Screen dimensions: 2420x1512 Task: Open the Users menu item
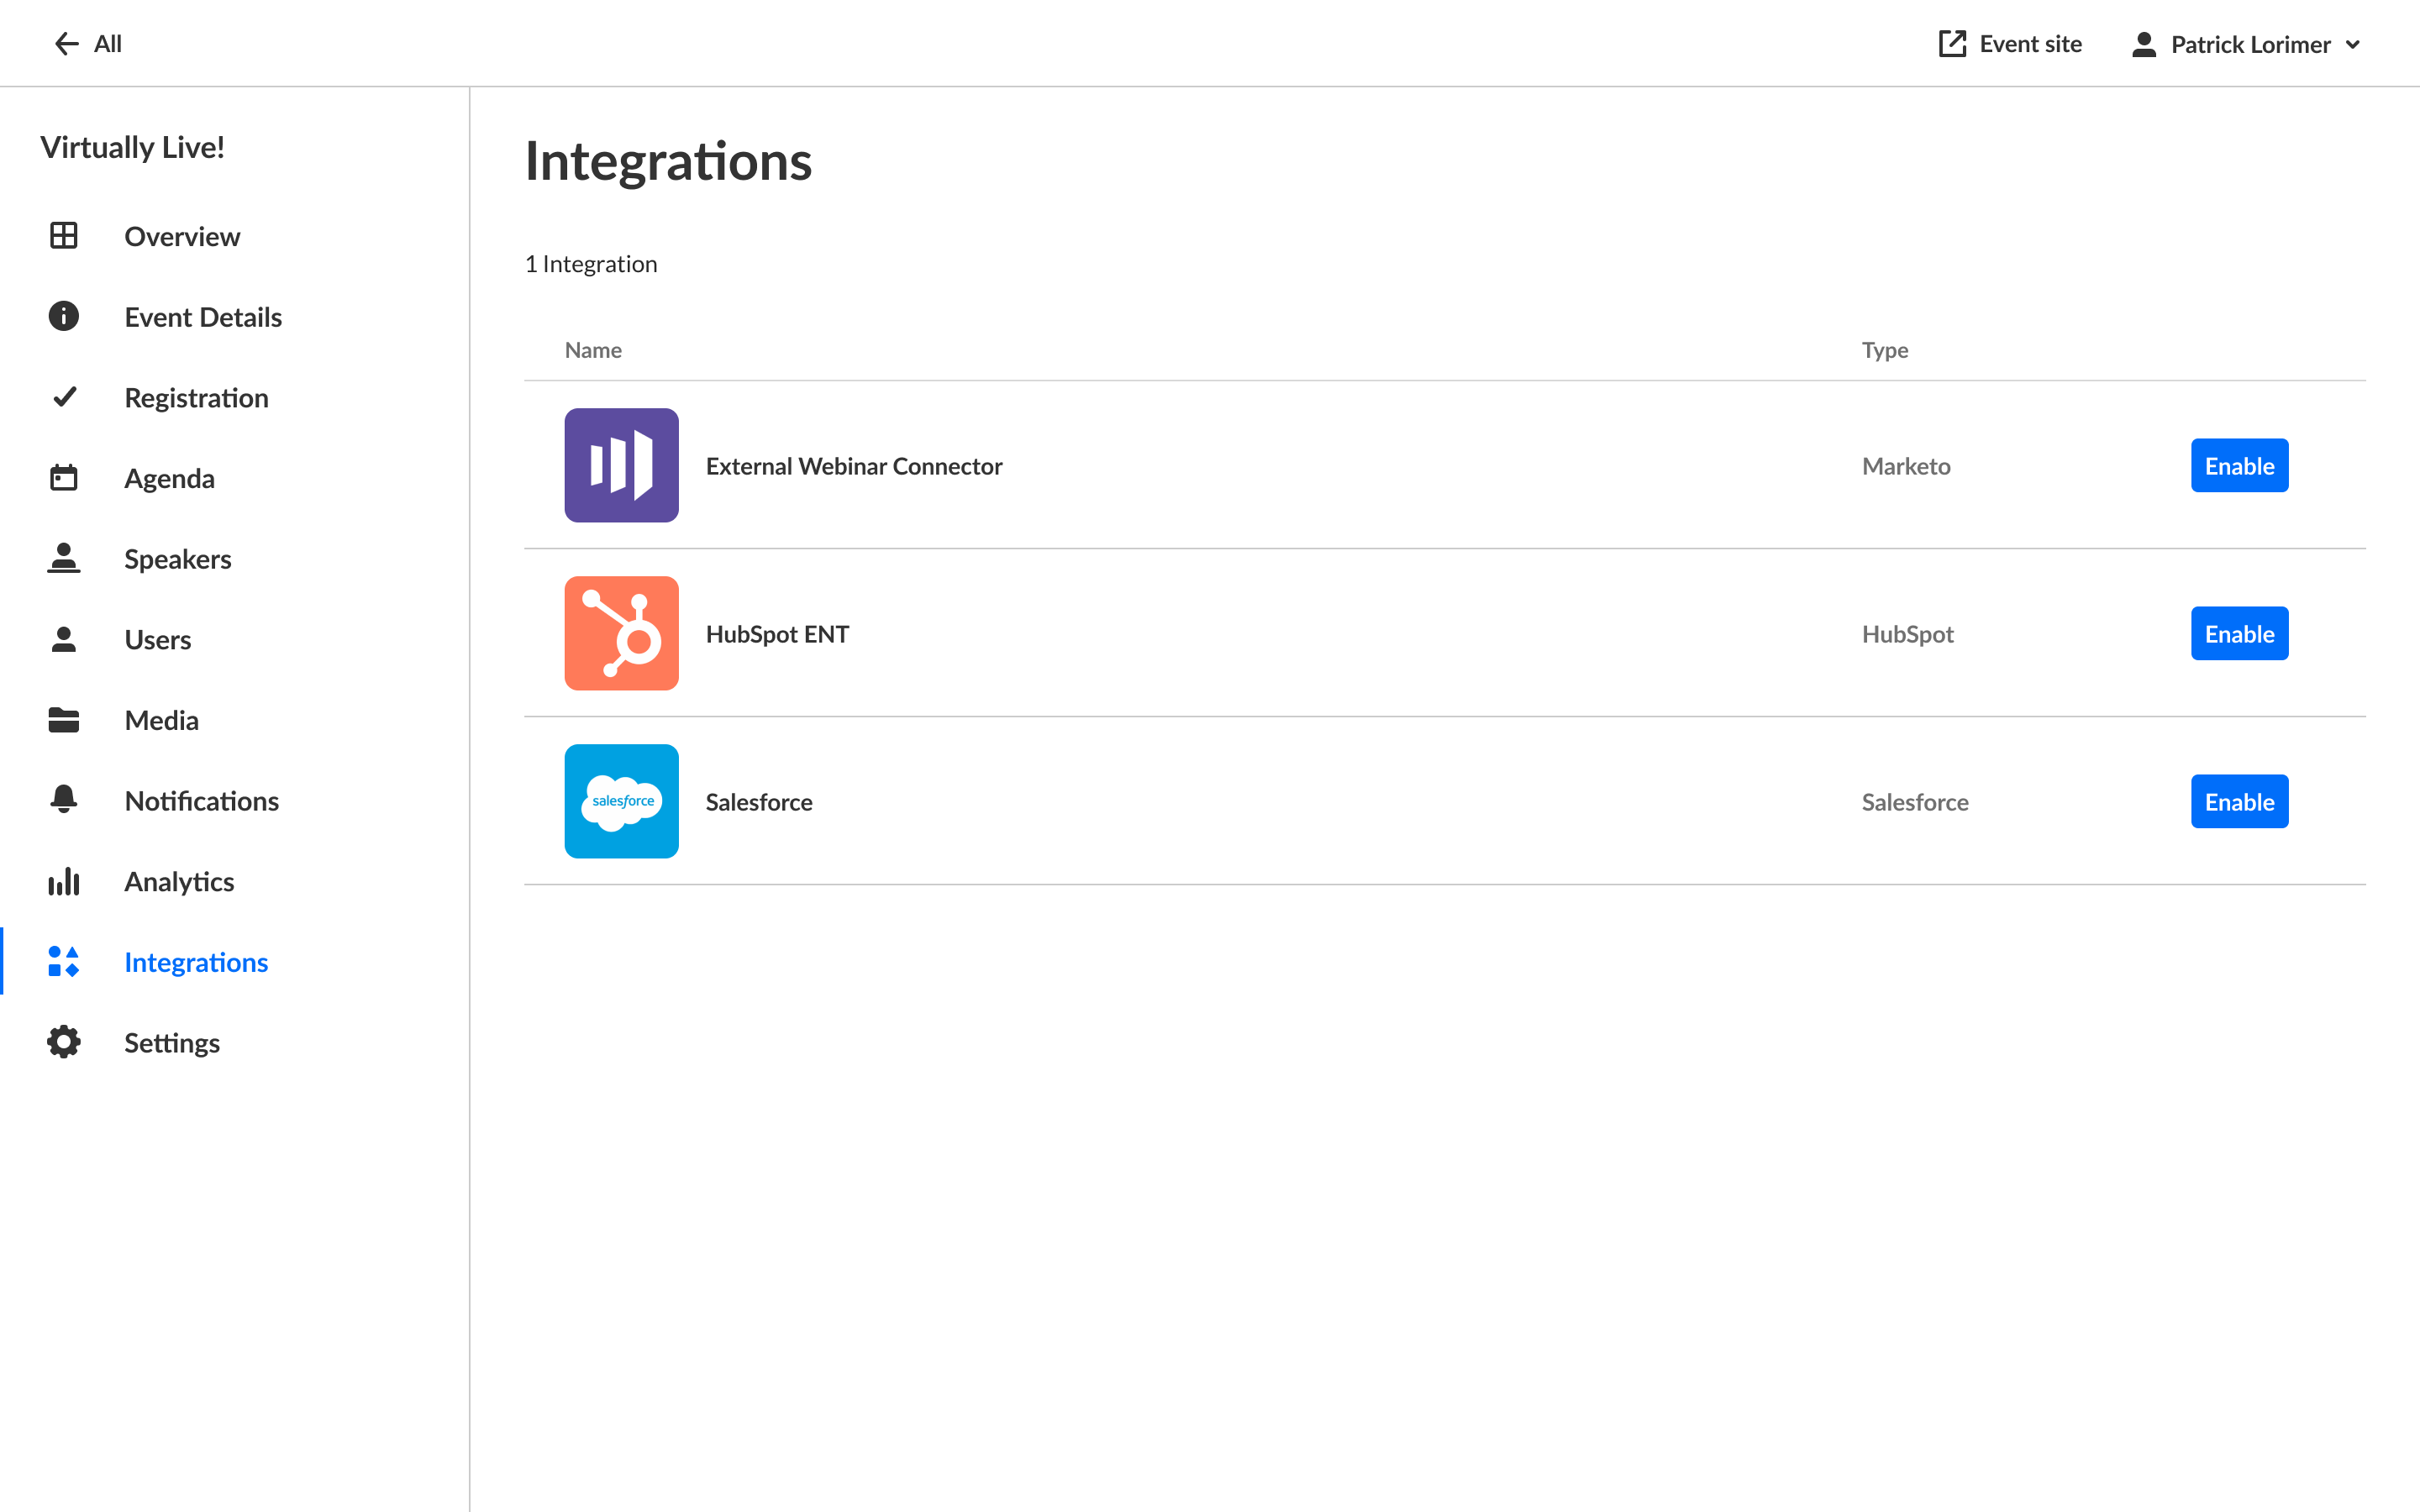tap(157, 640)
